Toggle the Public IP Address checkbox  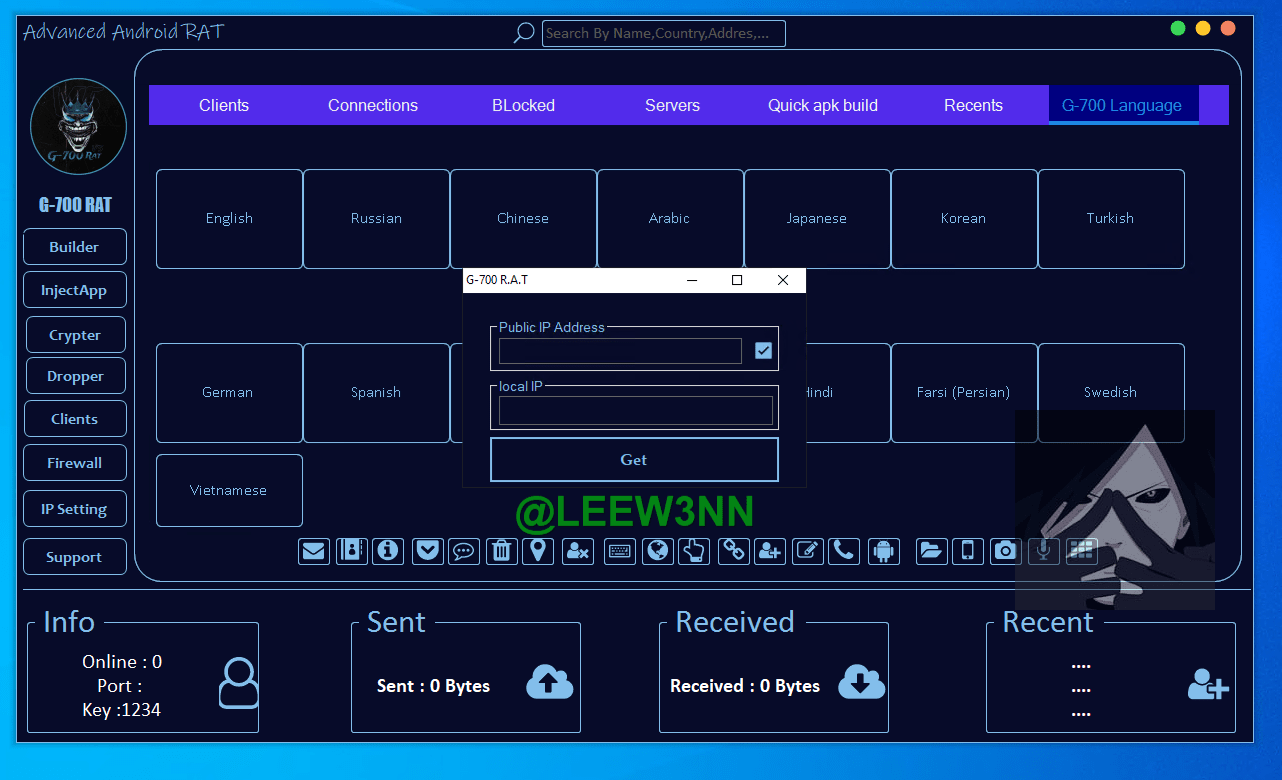tap(763, 350)
